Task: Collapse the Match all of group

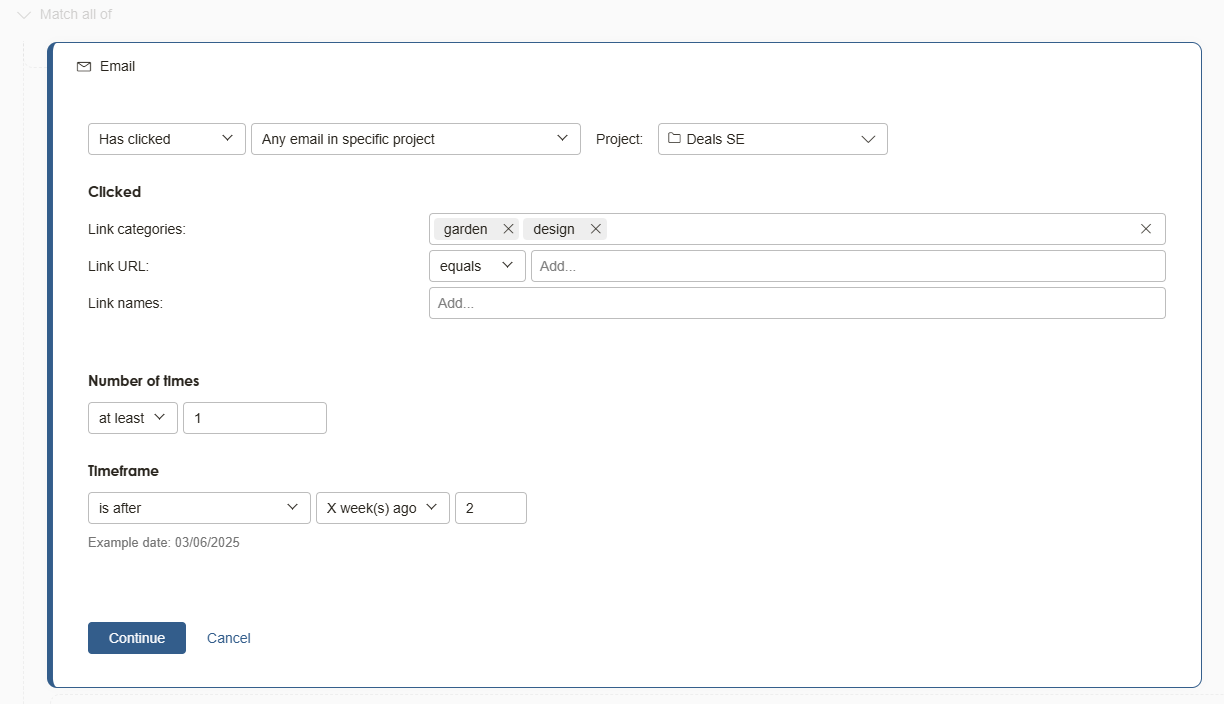Action: 24,15
